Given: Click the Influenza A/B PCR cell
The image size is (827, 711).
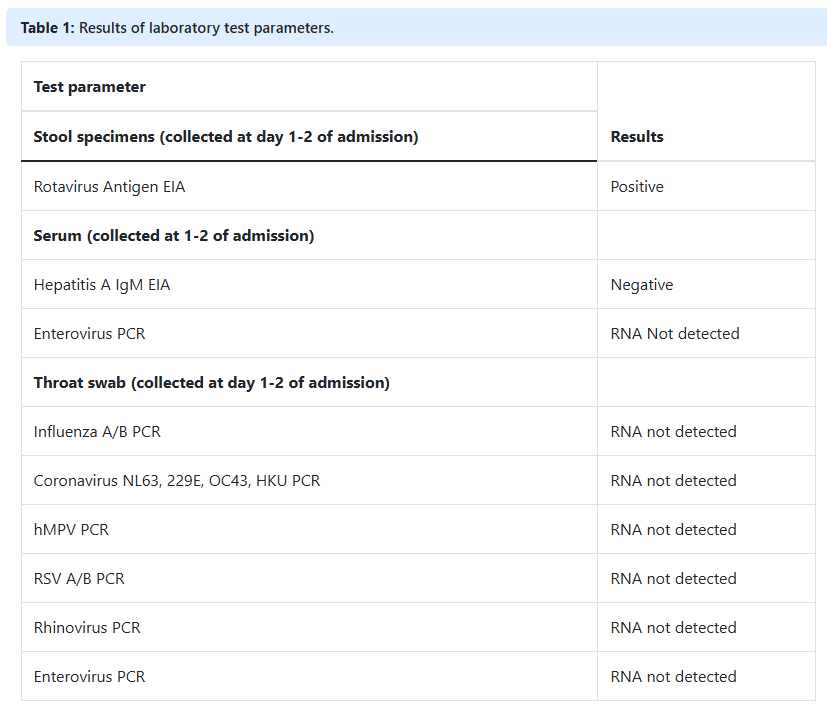Looking at the screenshot, I should (x=97, y=432).
